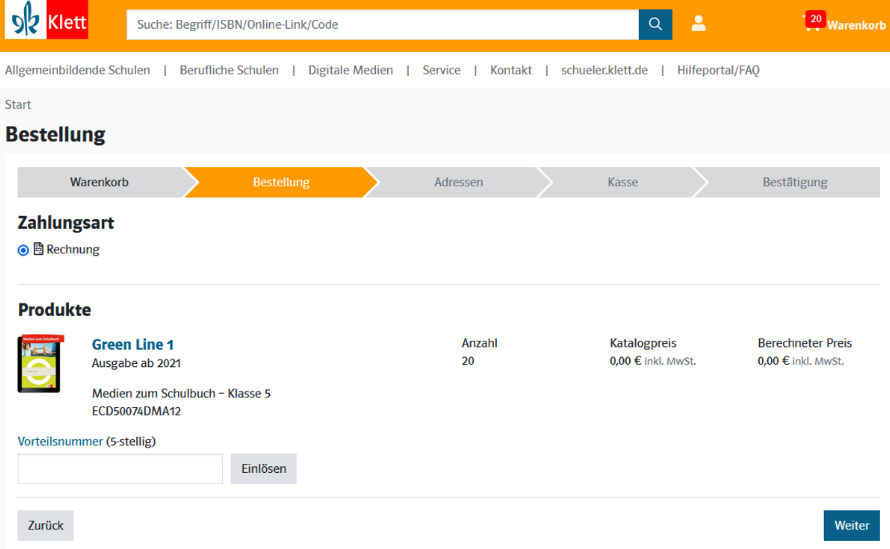Focus the Vorteilsnummer input field
Viewport: 890px width, 549px height.
(x=120, y=469)
